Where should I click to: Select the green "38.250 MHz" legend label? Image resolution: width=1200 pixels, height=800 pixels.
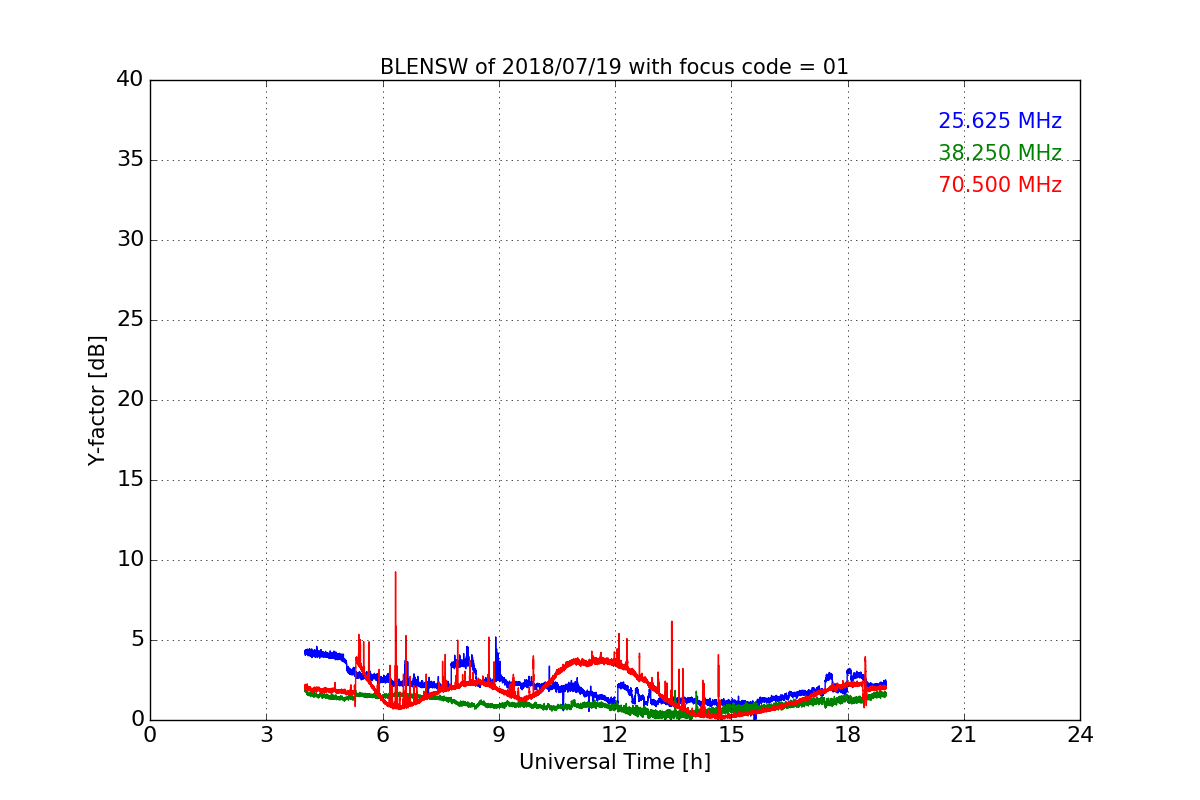coord(1000,153)
